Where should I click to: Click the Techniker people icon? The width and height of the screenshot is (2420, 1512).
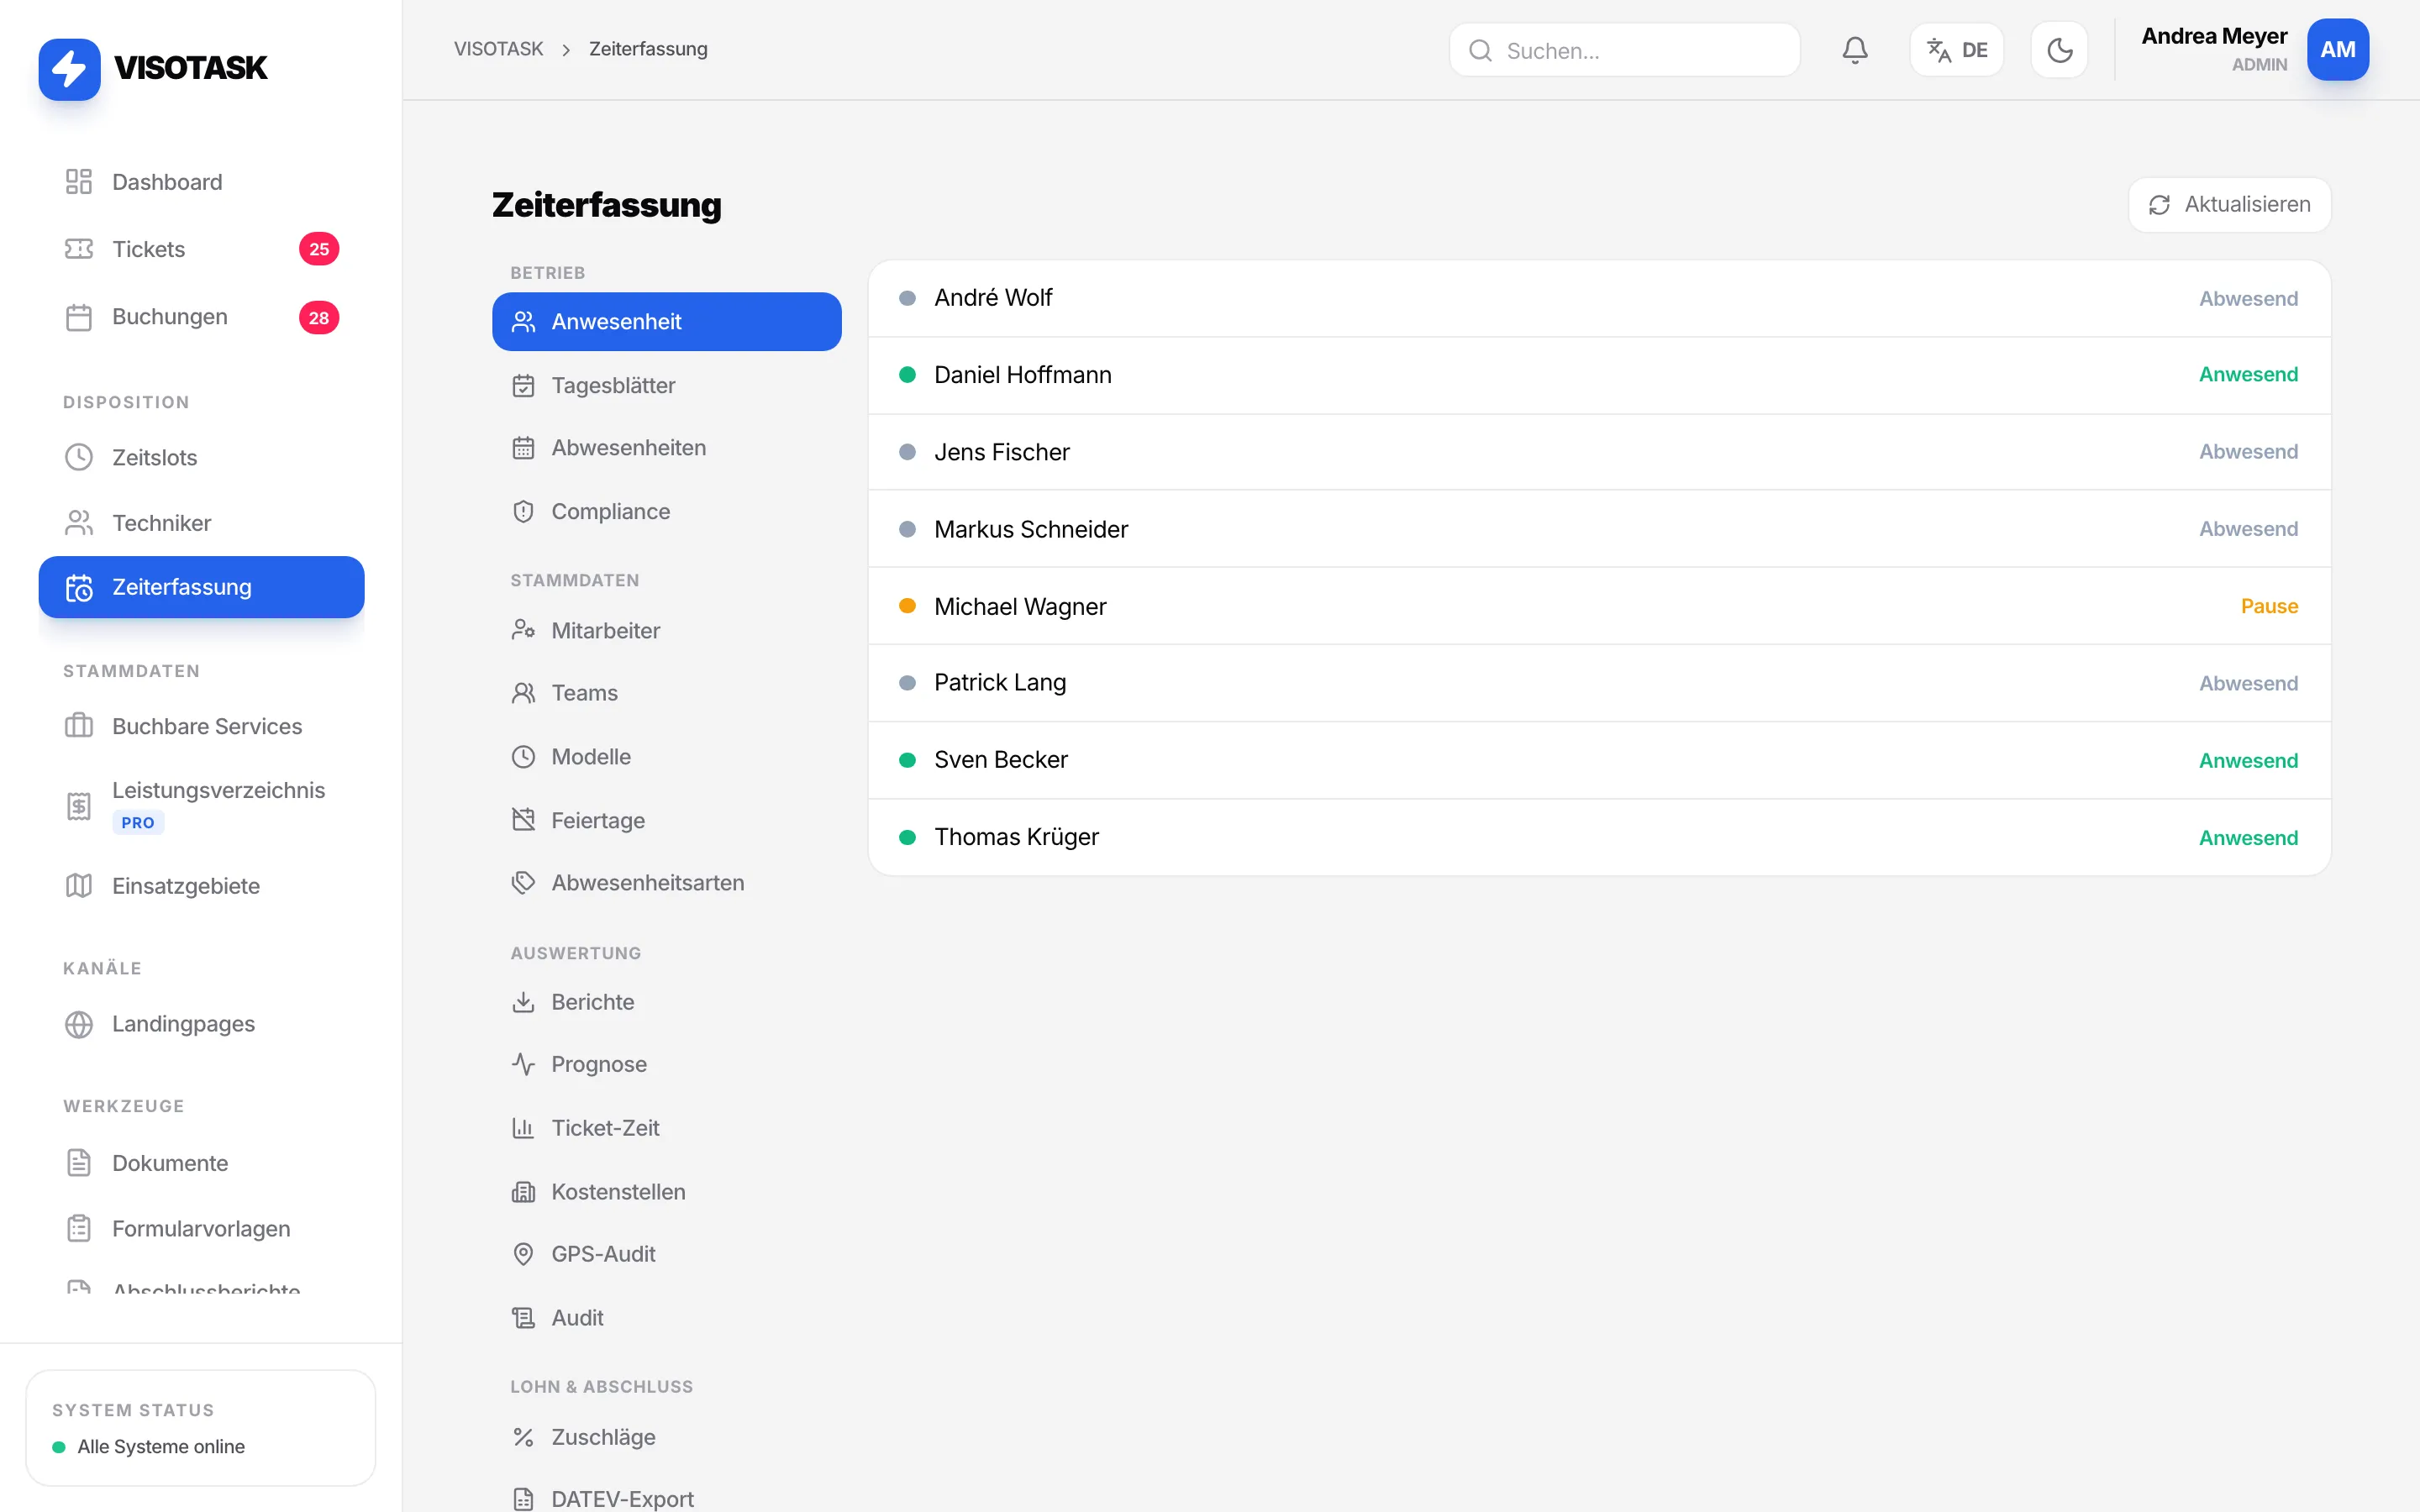point(79,523)
